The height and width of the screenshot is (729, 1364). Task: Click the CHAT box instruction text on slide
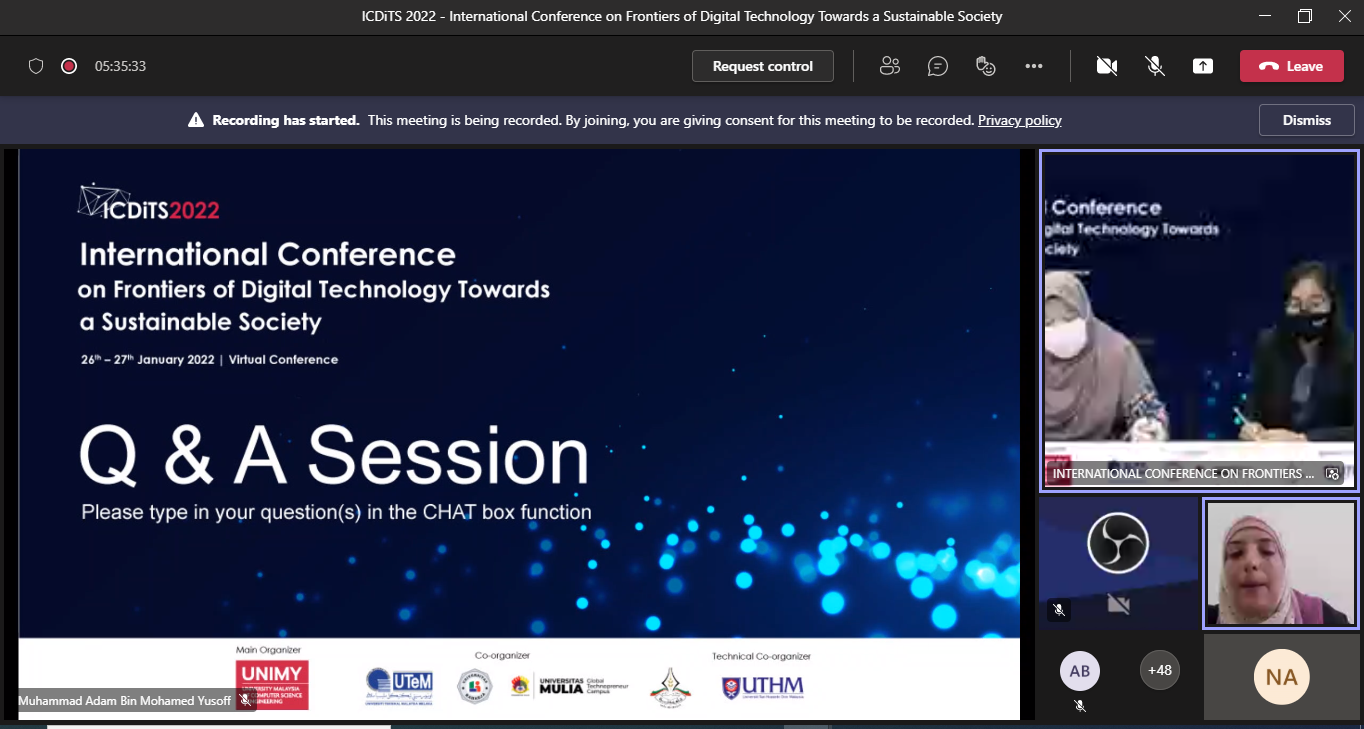(x=336, y=512)
